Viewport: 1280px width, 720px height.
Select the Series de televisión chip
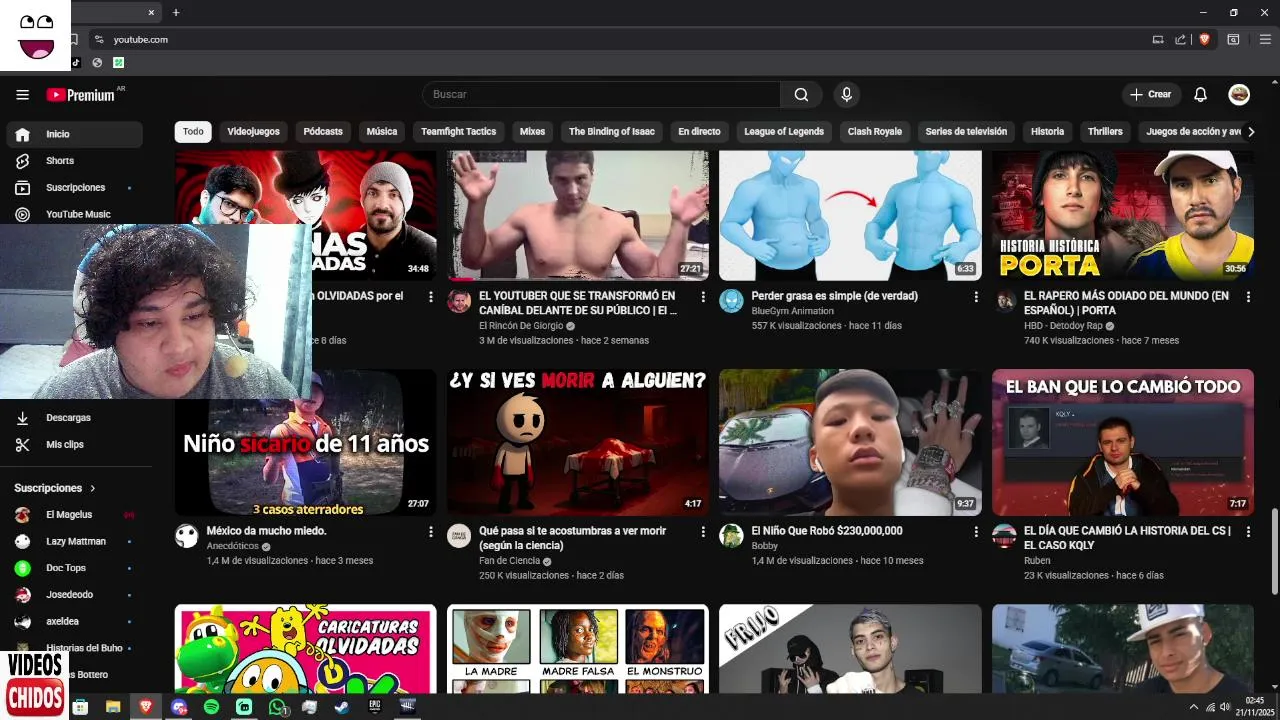(966, 132)
